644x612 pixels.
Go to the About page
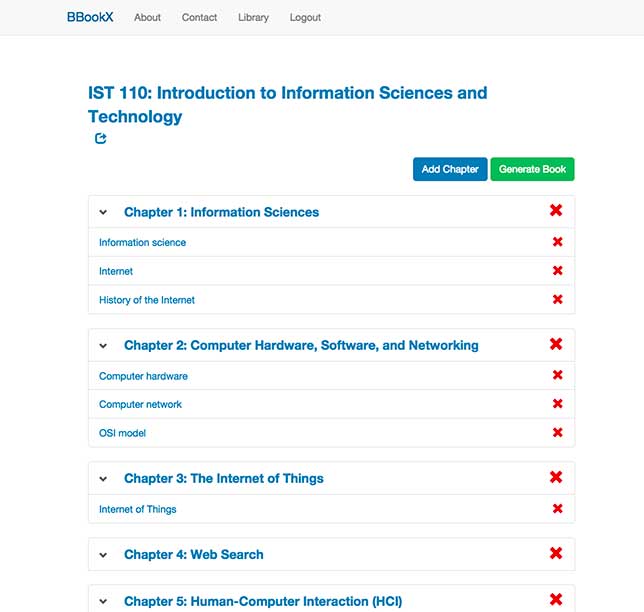(x=147, y=18)
